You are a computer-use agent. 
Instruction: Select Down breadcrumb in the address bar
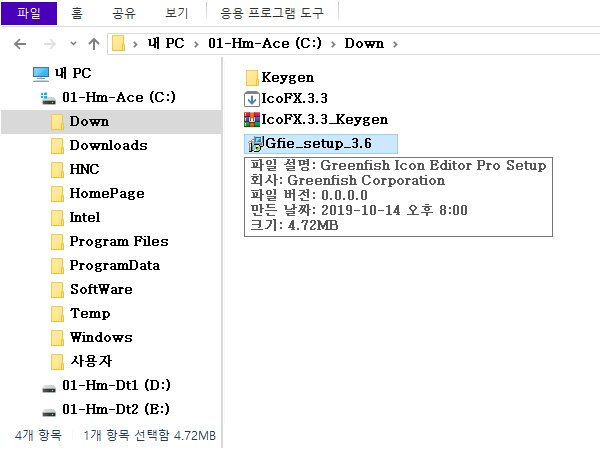tap(364, 43)
